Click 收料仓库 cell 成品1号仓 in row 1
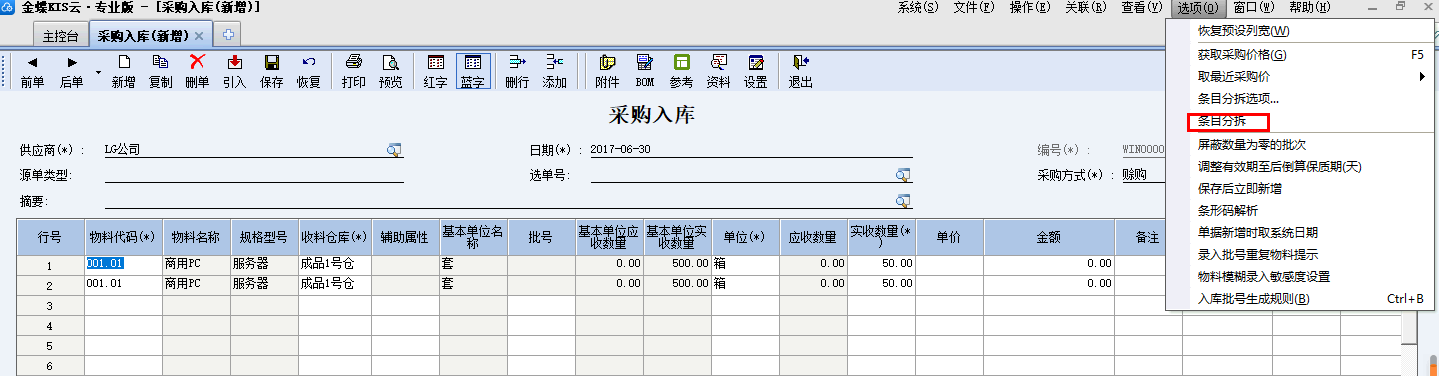 [x=335, y=264]
